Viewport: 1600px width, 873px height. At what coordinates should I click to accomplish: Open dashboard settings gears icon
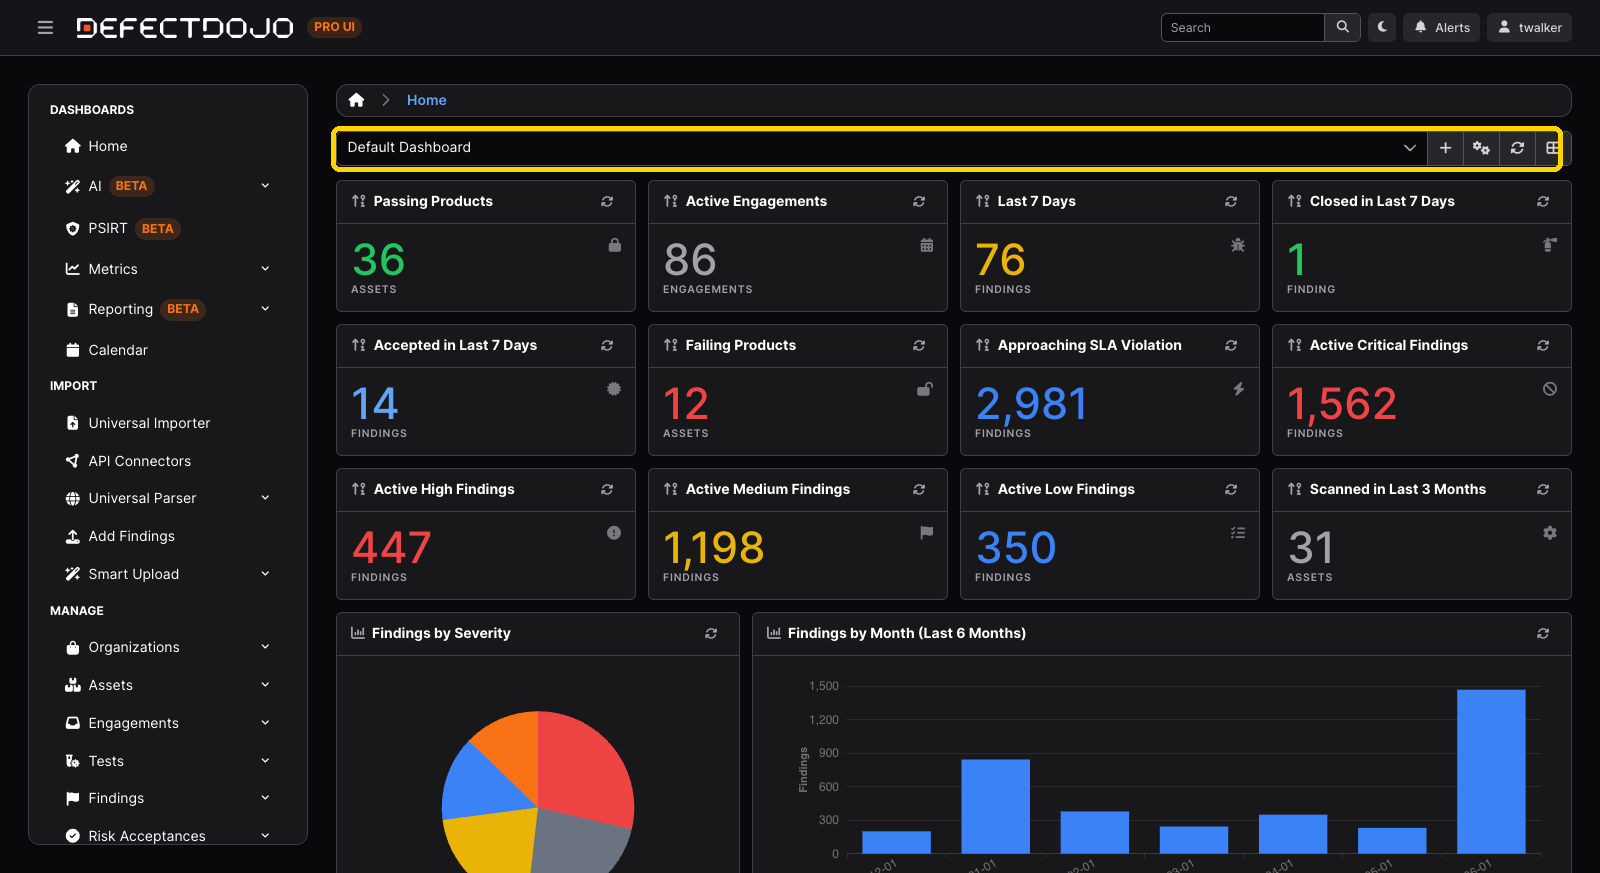tap(1481, 148)
